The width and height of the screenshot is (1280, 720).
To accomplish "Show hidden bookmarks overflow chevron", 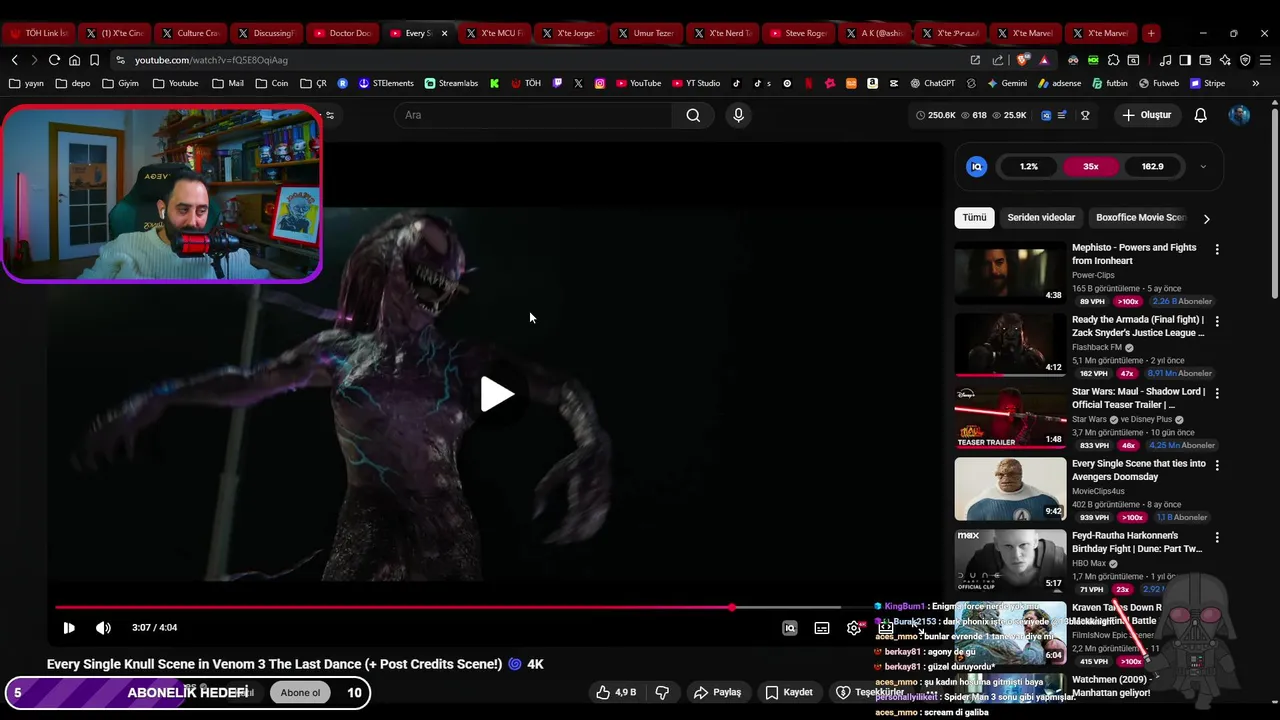I will point(1256,84).
